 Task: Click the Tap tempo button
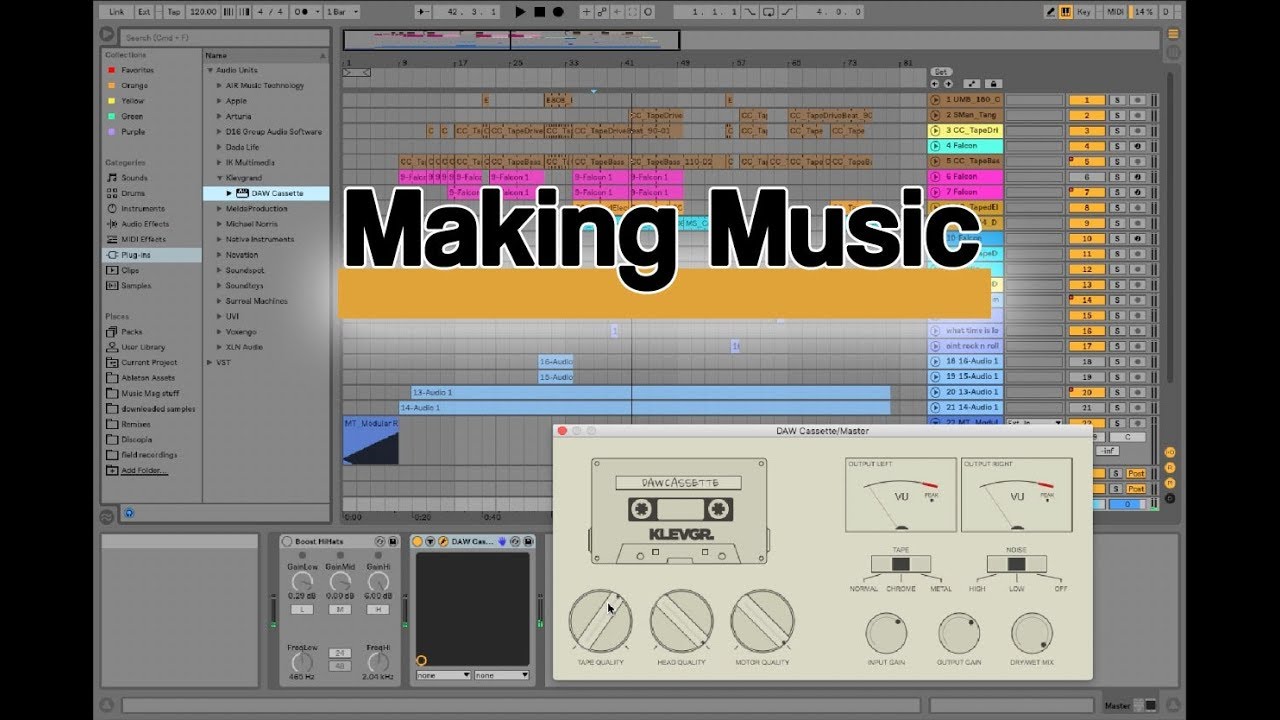173,12
